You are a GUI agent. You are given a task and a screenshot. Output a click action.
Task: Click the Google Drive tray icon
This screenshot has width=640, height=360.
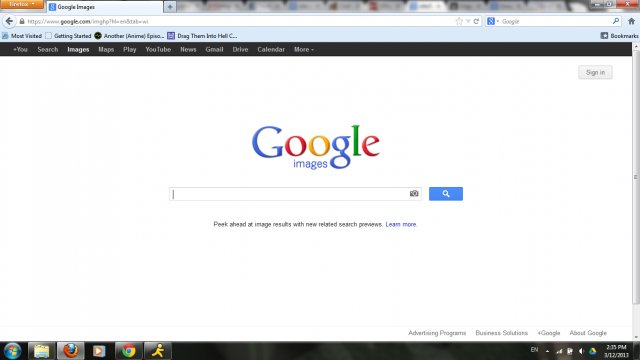(x=593, y=351)
